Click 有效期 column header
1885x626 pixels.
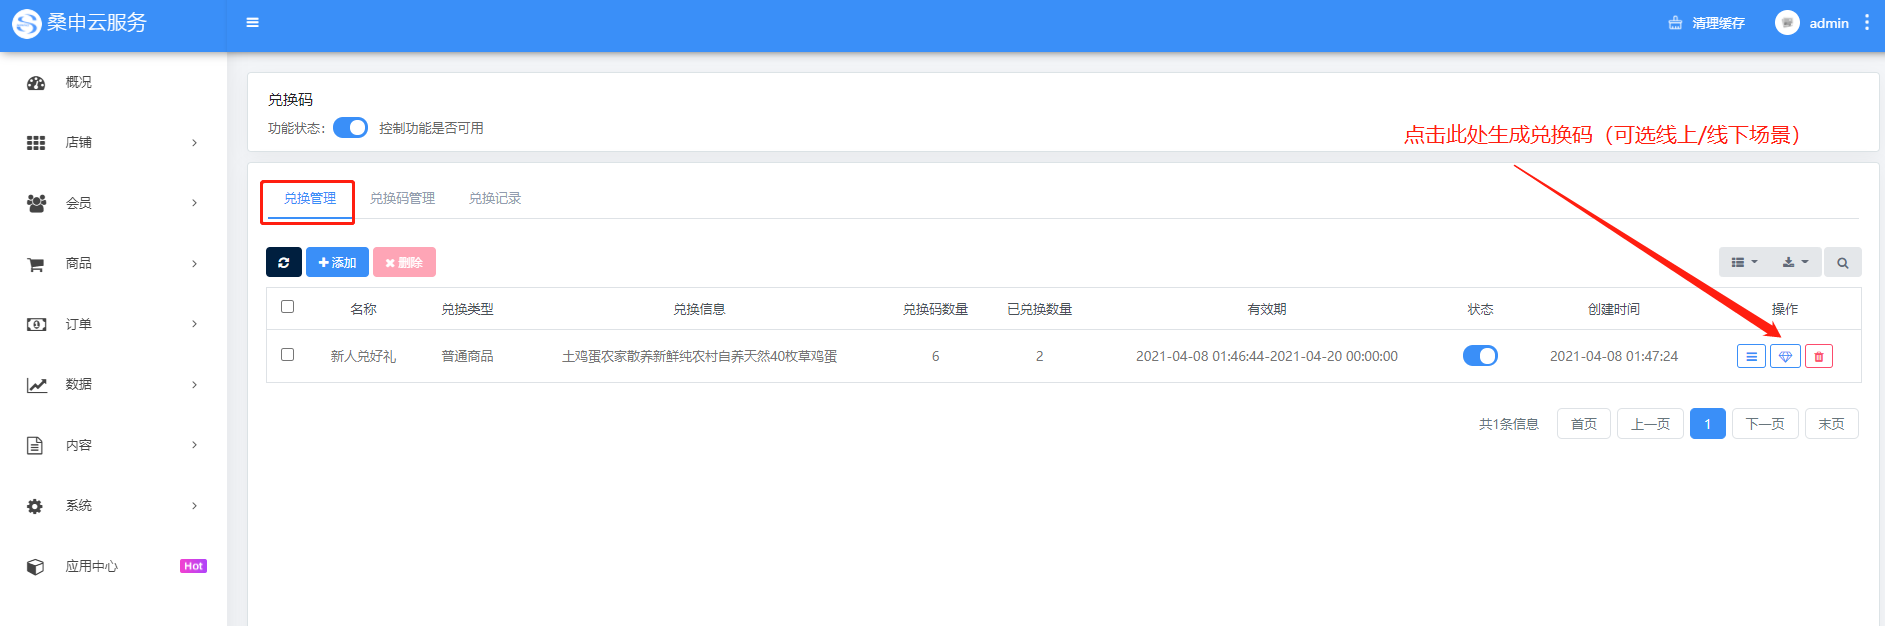point(1267,309)
